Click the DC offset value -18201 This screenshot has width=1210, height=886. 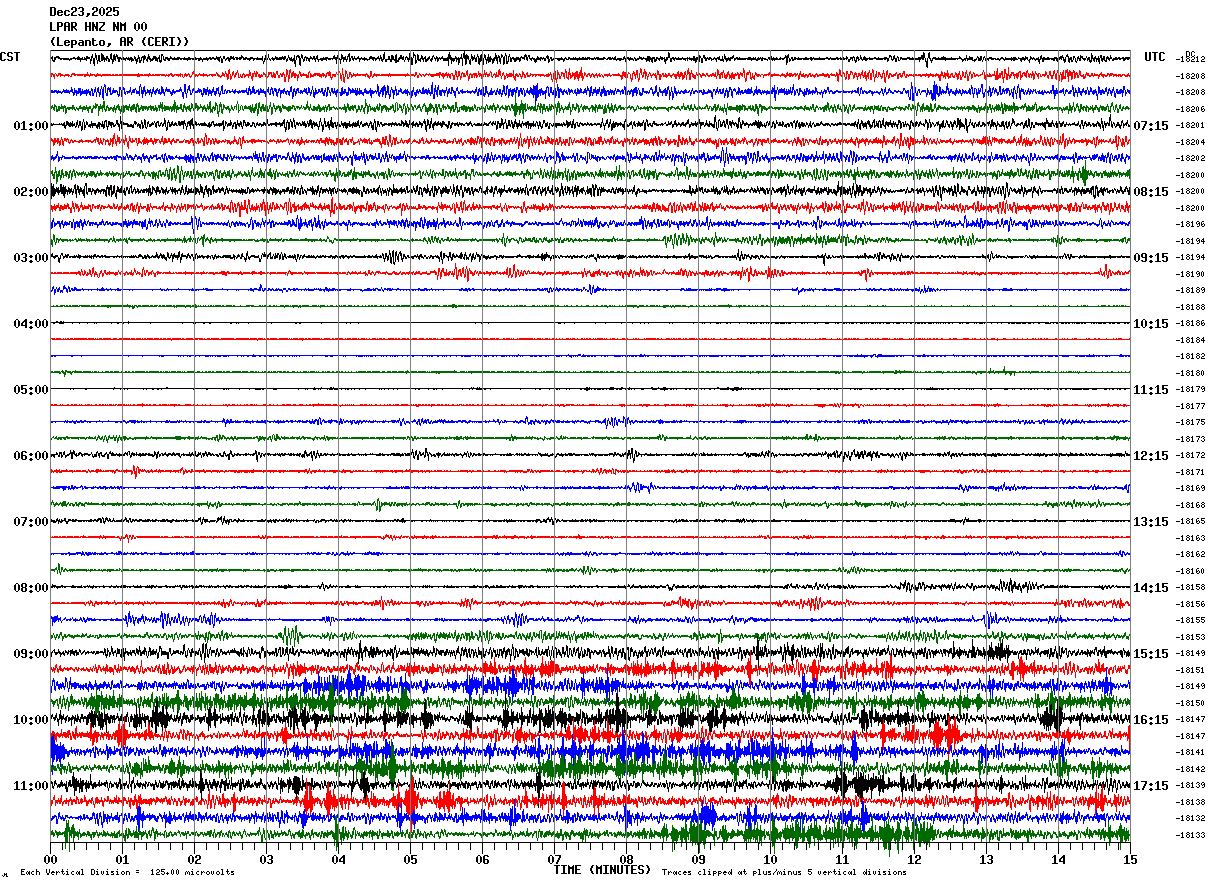[1191, 126]
